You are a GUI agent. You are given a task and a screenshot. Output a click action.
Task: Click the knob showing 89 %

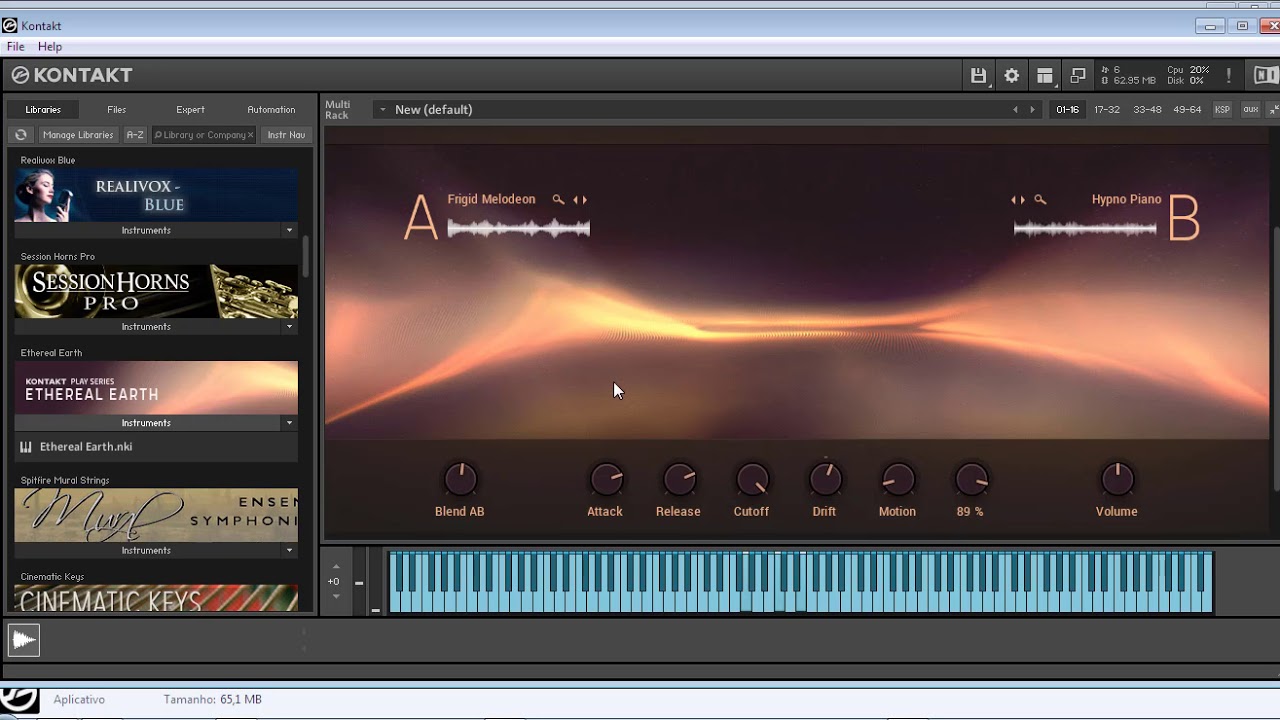[x=970, y=480]
